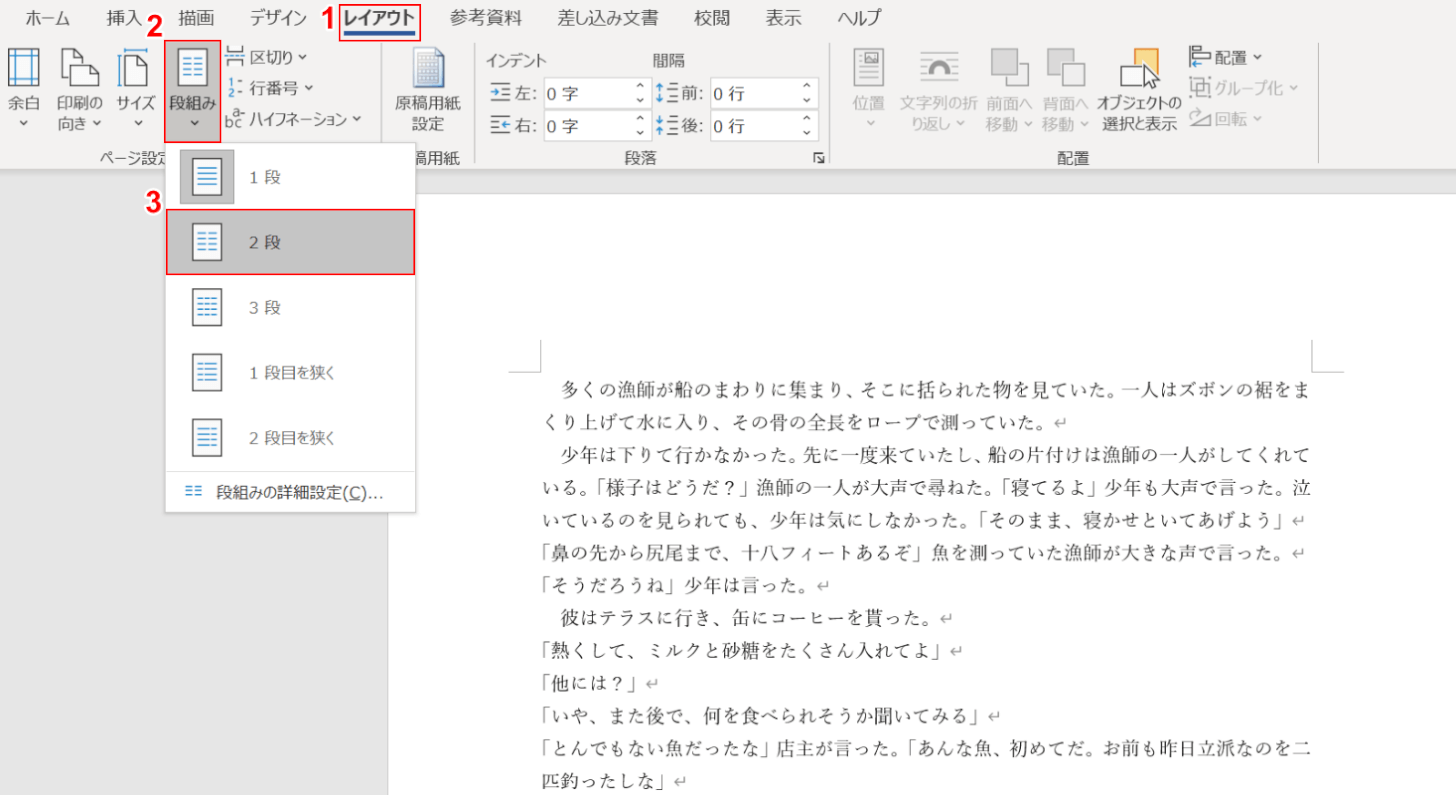Expand the 区切り breaks dropdown
This screenshot has height=795, width=1456.
tap(267, 57)
